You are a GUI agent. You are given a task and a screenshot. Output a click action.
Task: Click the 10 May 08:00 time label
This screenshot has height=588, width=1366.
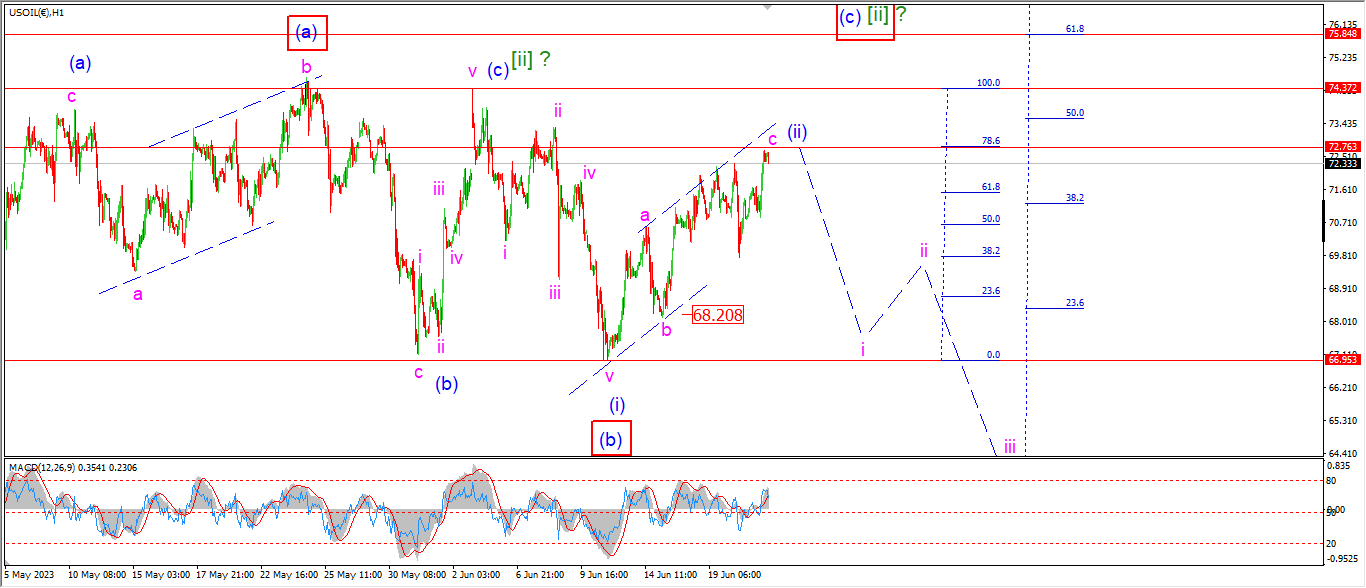96,575
